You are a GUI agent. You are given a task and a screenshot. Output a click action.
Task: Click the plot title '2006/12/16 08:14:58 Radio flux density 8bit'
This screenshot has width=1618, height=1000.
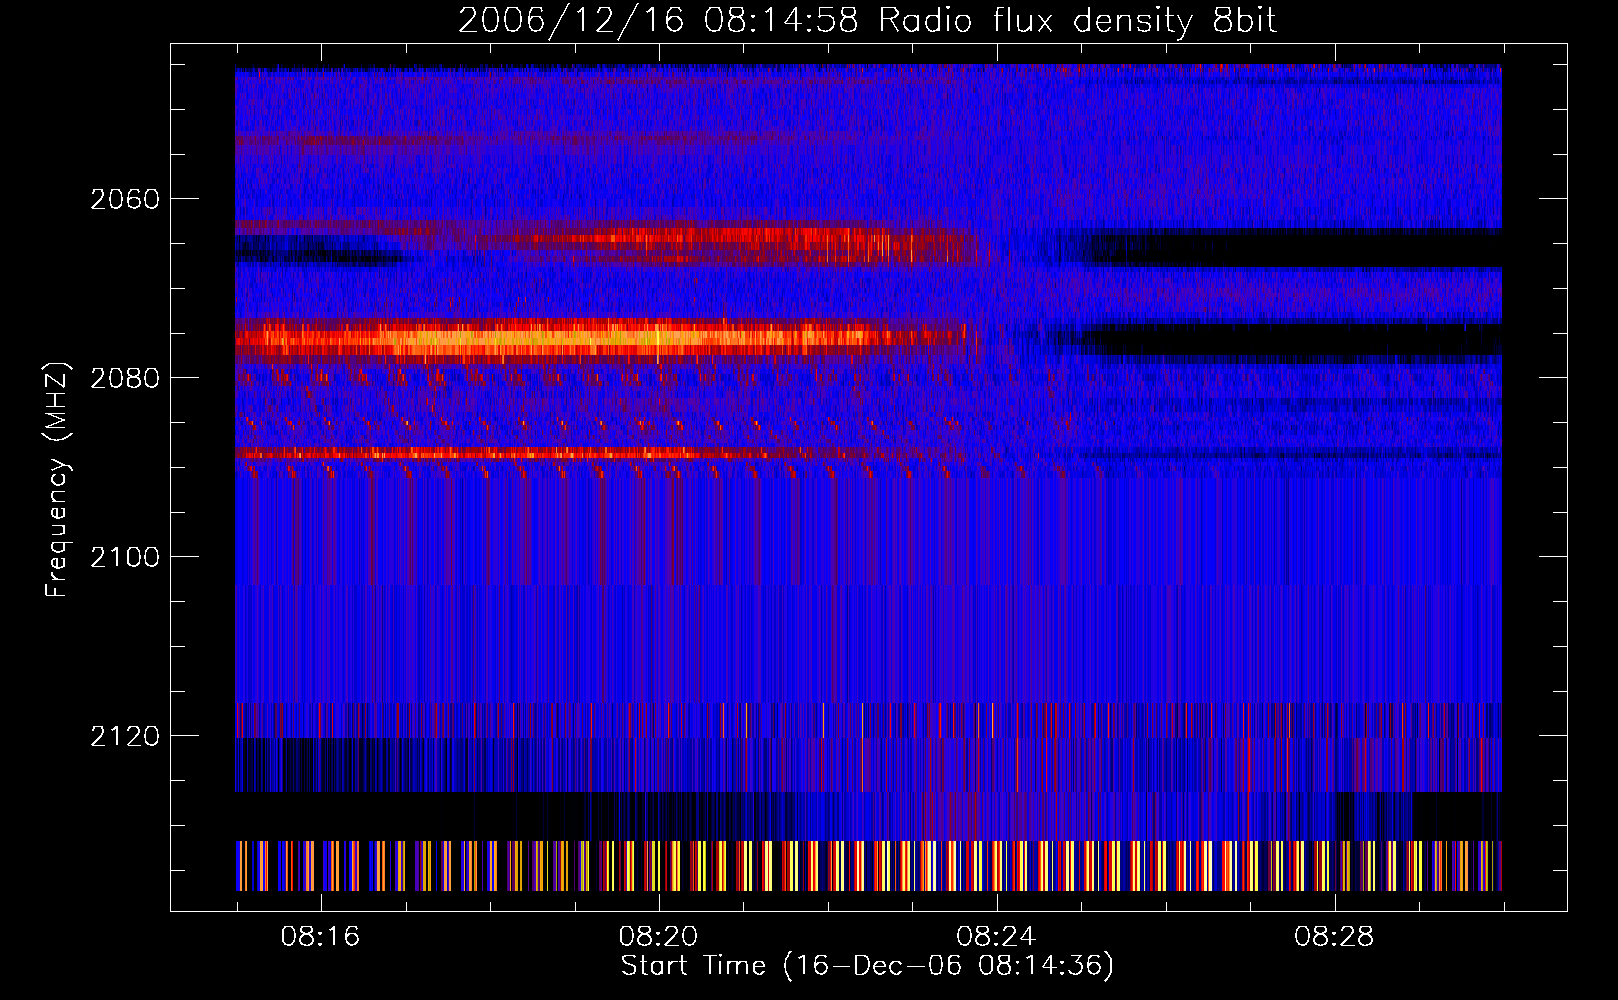pos(867,21)
